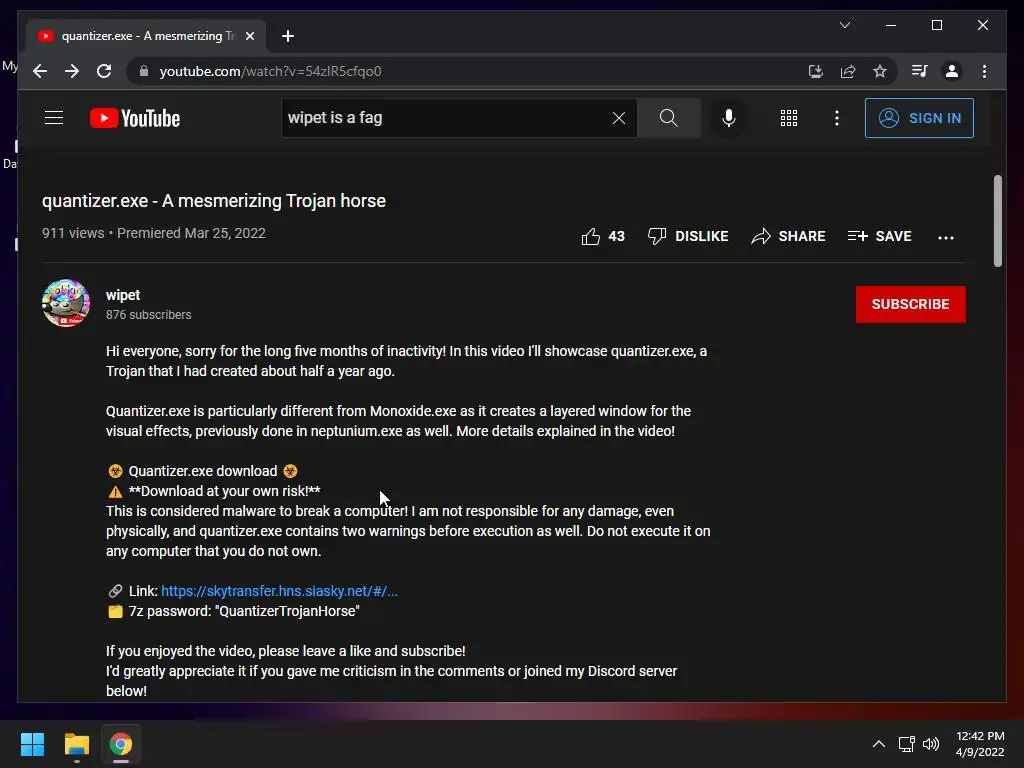Share this page icon in the address bar
Viewport: 1024px width, 768px height.
click(848, 71)
